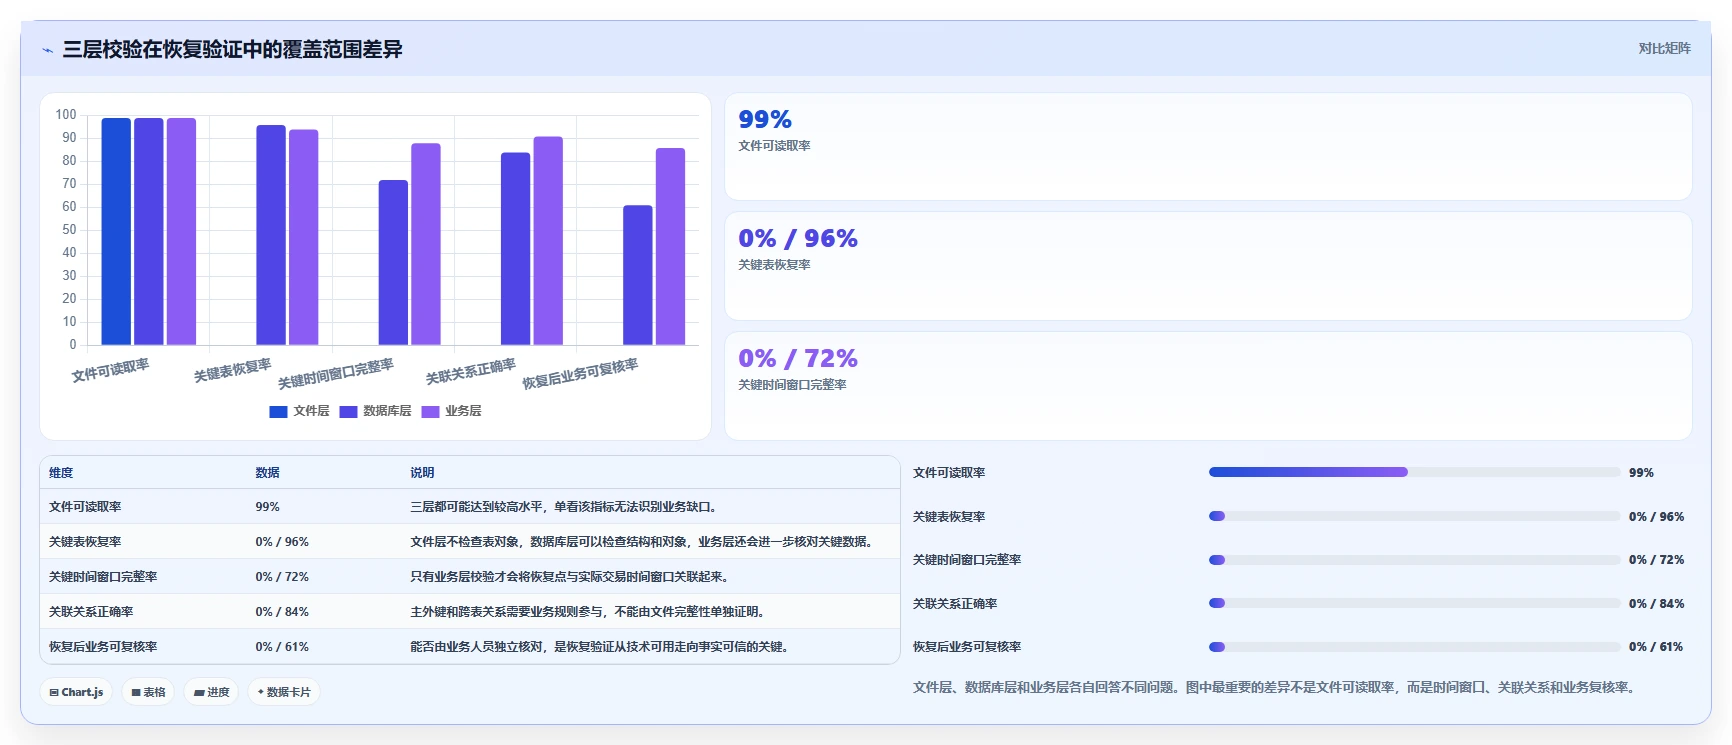Click the description starting with 主外键和跨表关系
Image resolution: width=1732 pixels, height=745 pixels.
pos(590,612)
